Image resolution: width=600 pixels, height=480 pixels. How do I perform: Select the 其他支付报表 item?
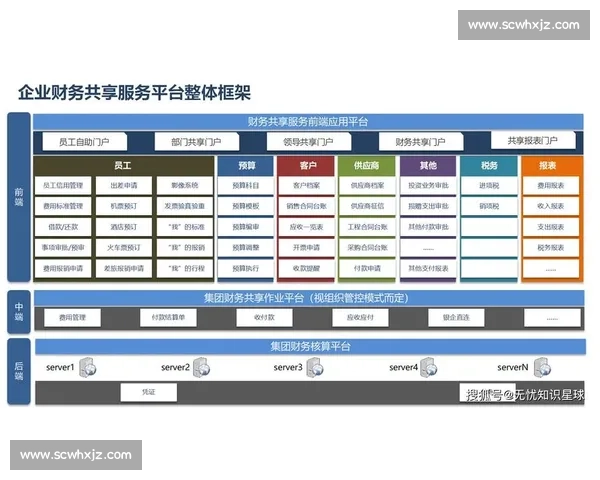click(428, 268)
